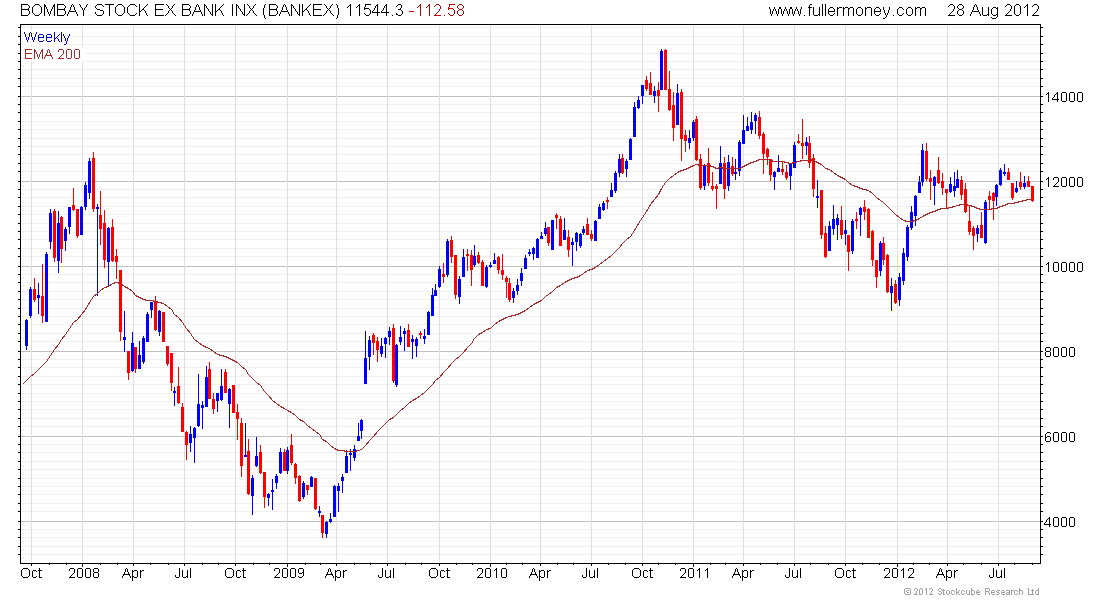Click the Oct label just before 2011
This screenshot has width=1100, height=600.
coord(642,573)
